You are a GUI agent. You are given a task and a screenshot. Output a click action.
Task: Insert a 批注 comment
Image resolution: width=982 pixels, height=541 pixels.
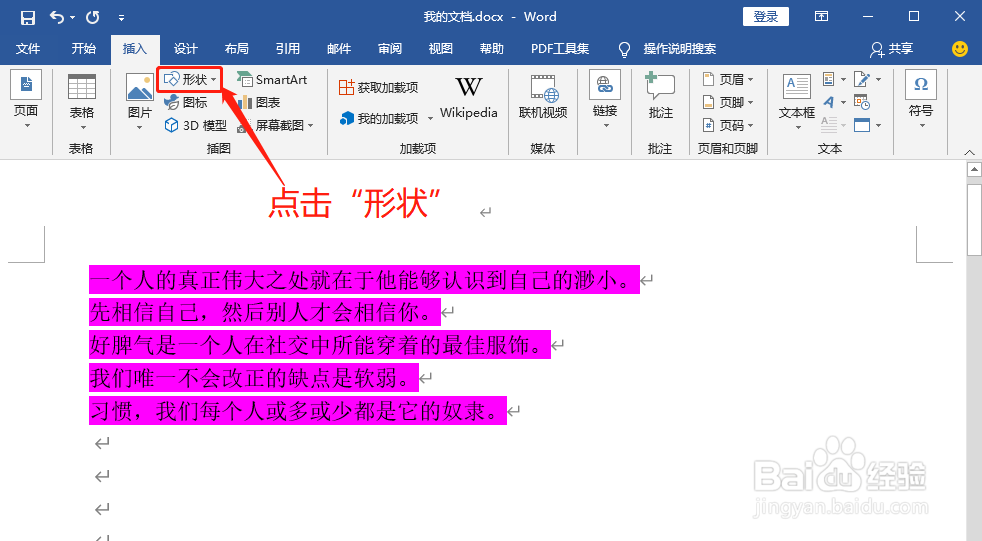tap(660, 97)
